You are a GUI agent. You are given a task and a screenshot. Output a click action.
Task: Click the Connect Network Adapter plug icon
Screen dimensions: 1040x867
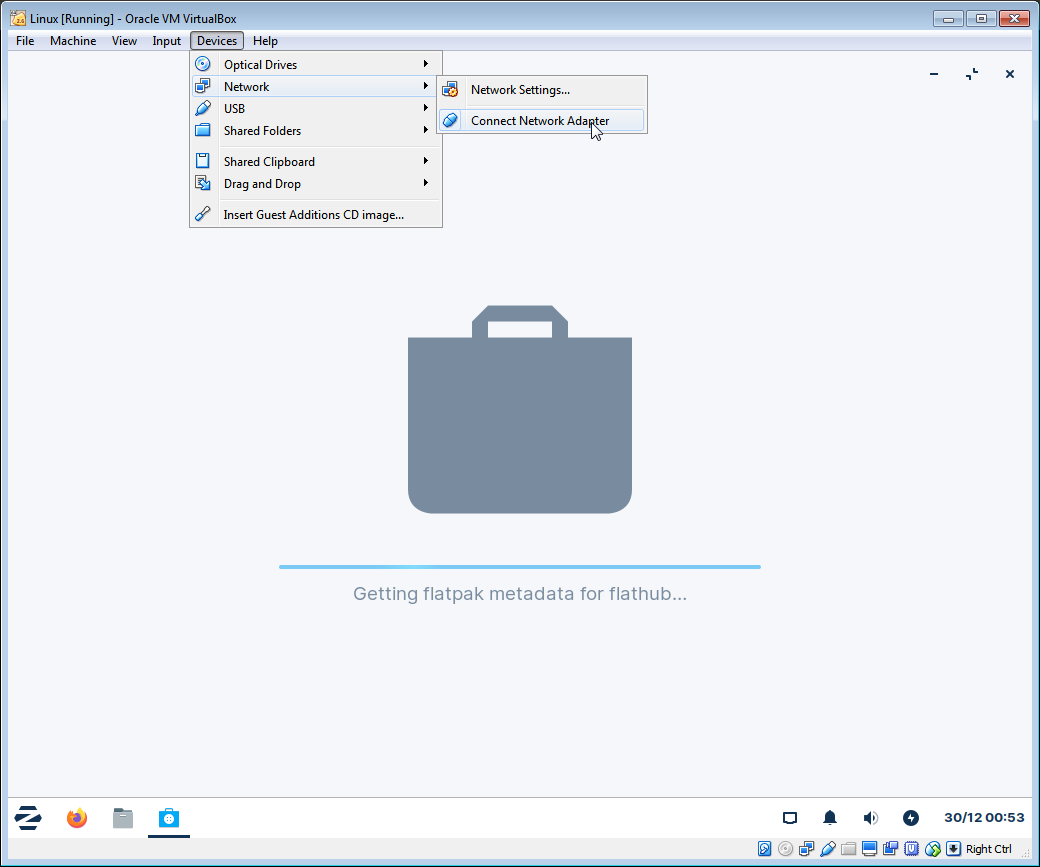point(450,120)
